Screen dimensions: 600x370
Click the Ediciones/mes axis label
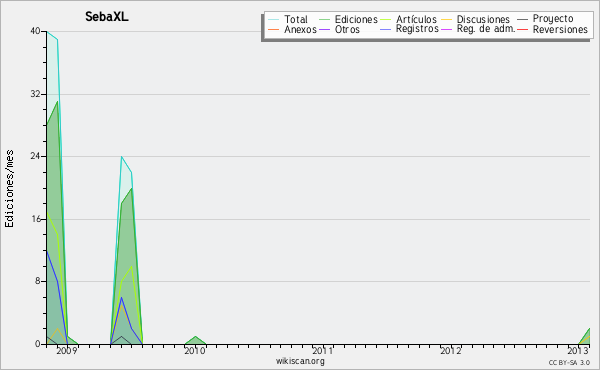click(x=9, y=189)
